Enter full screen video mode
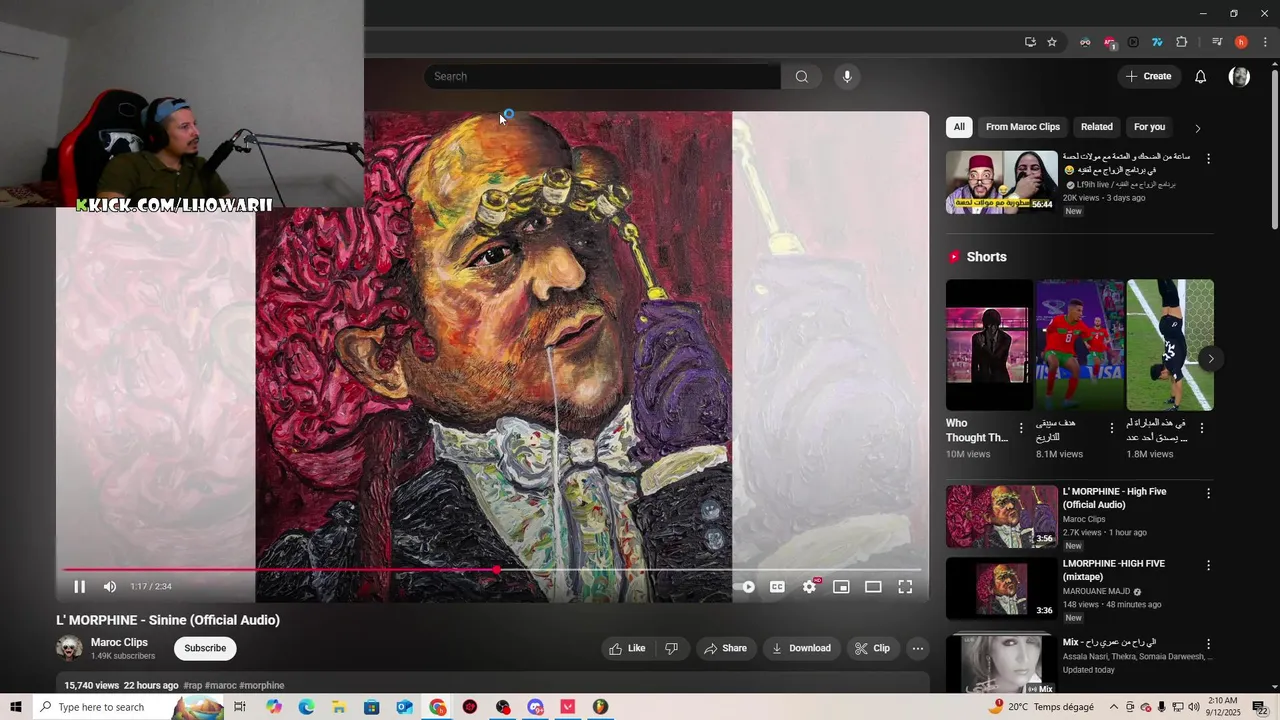Screen dimensions: 1280x720 pos(905,587)
